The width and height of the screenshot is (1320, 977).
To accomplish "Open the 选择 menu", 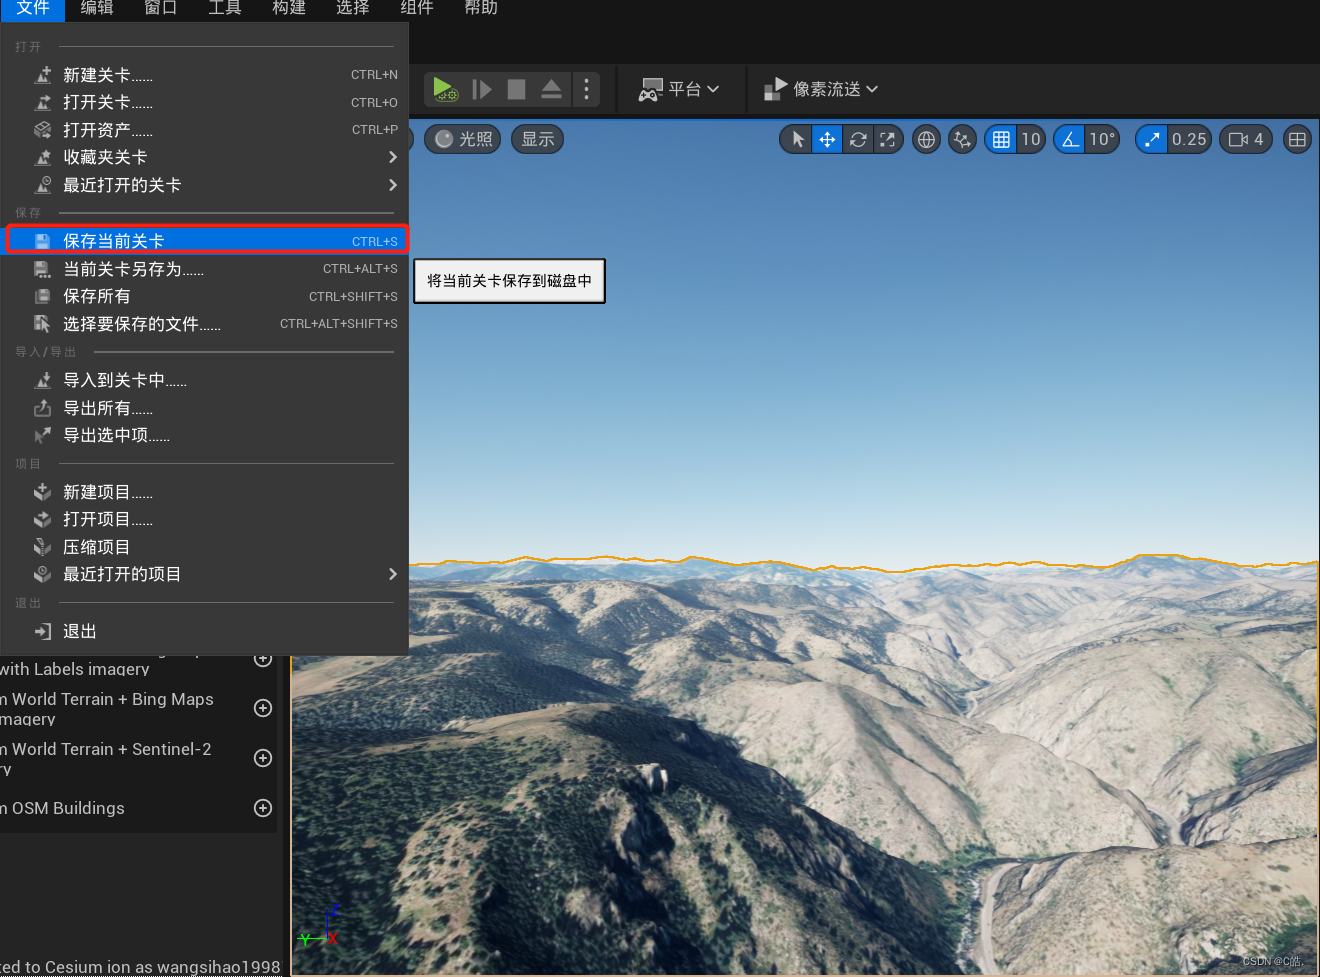I will [x=353, y=8].
